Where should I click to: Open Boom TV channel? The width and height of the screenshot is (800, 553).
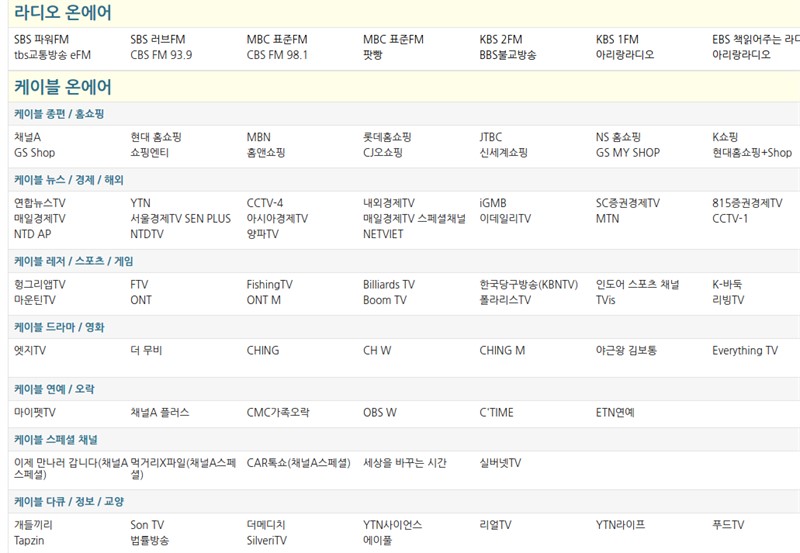(x=385, y=299)
